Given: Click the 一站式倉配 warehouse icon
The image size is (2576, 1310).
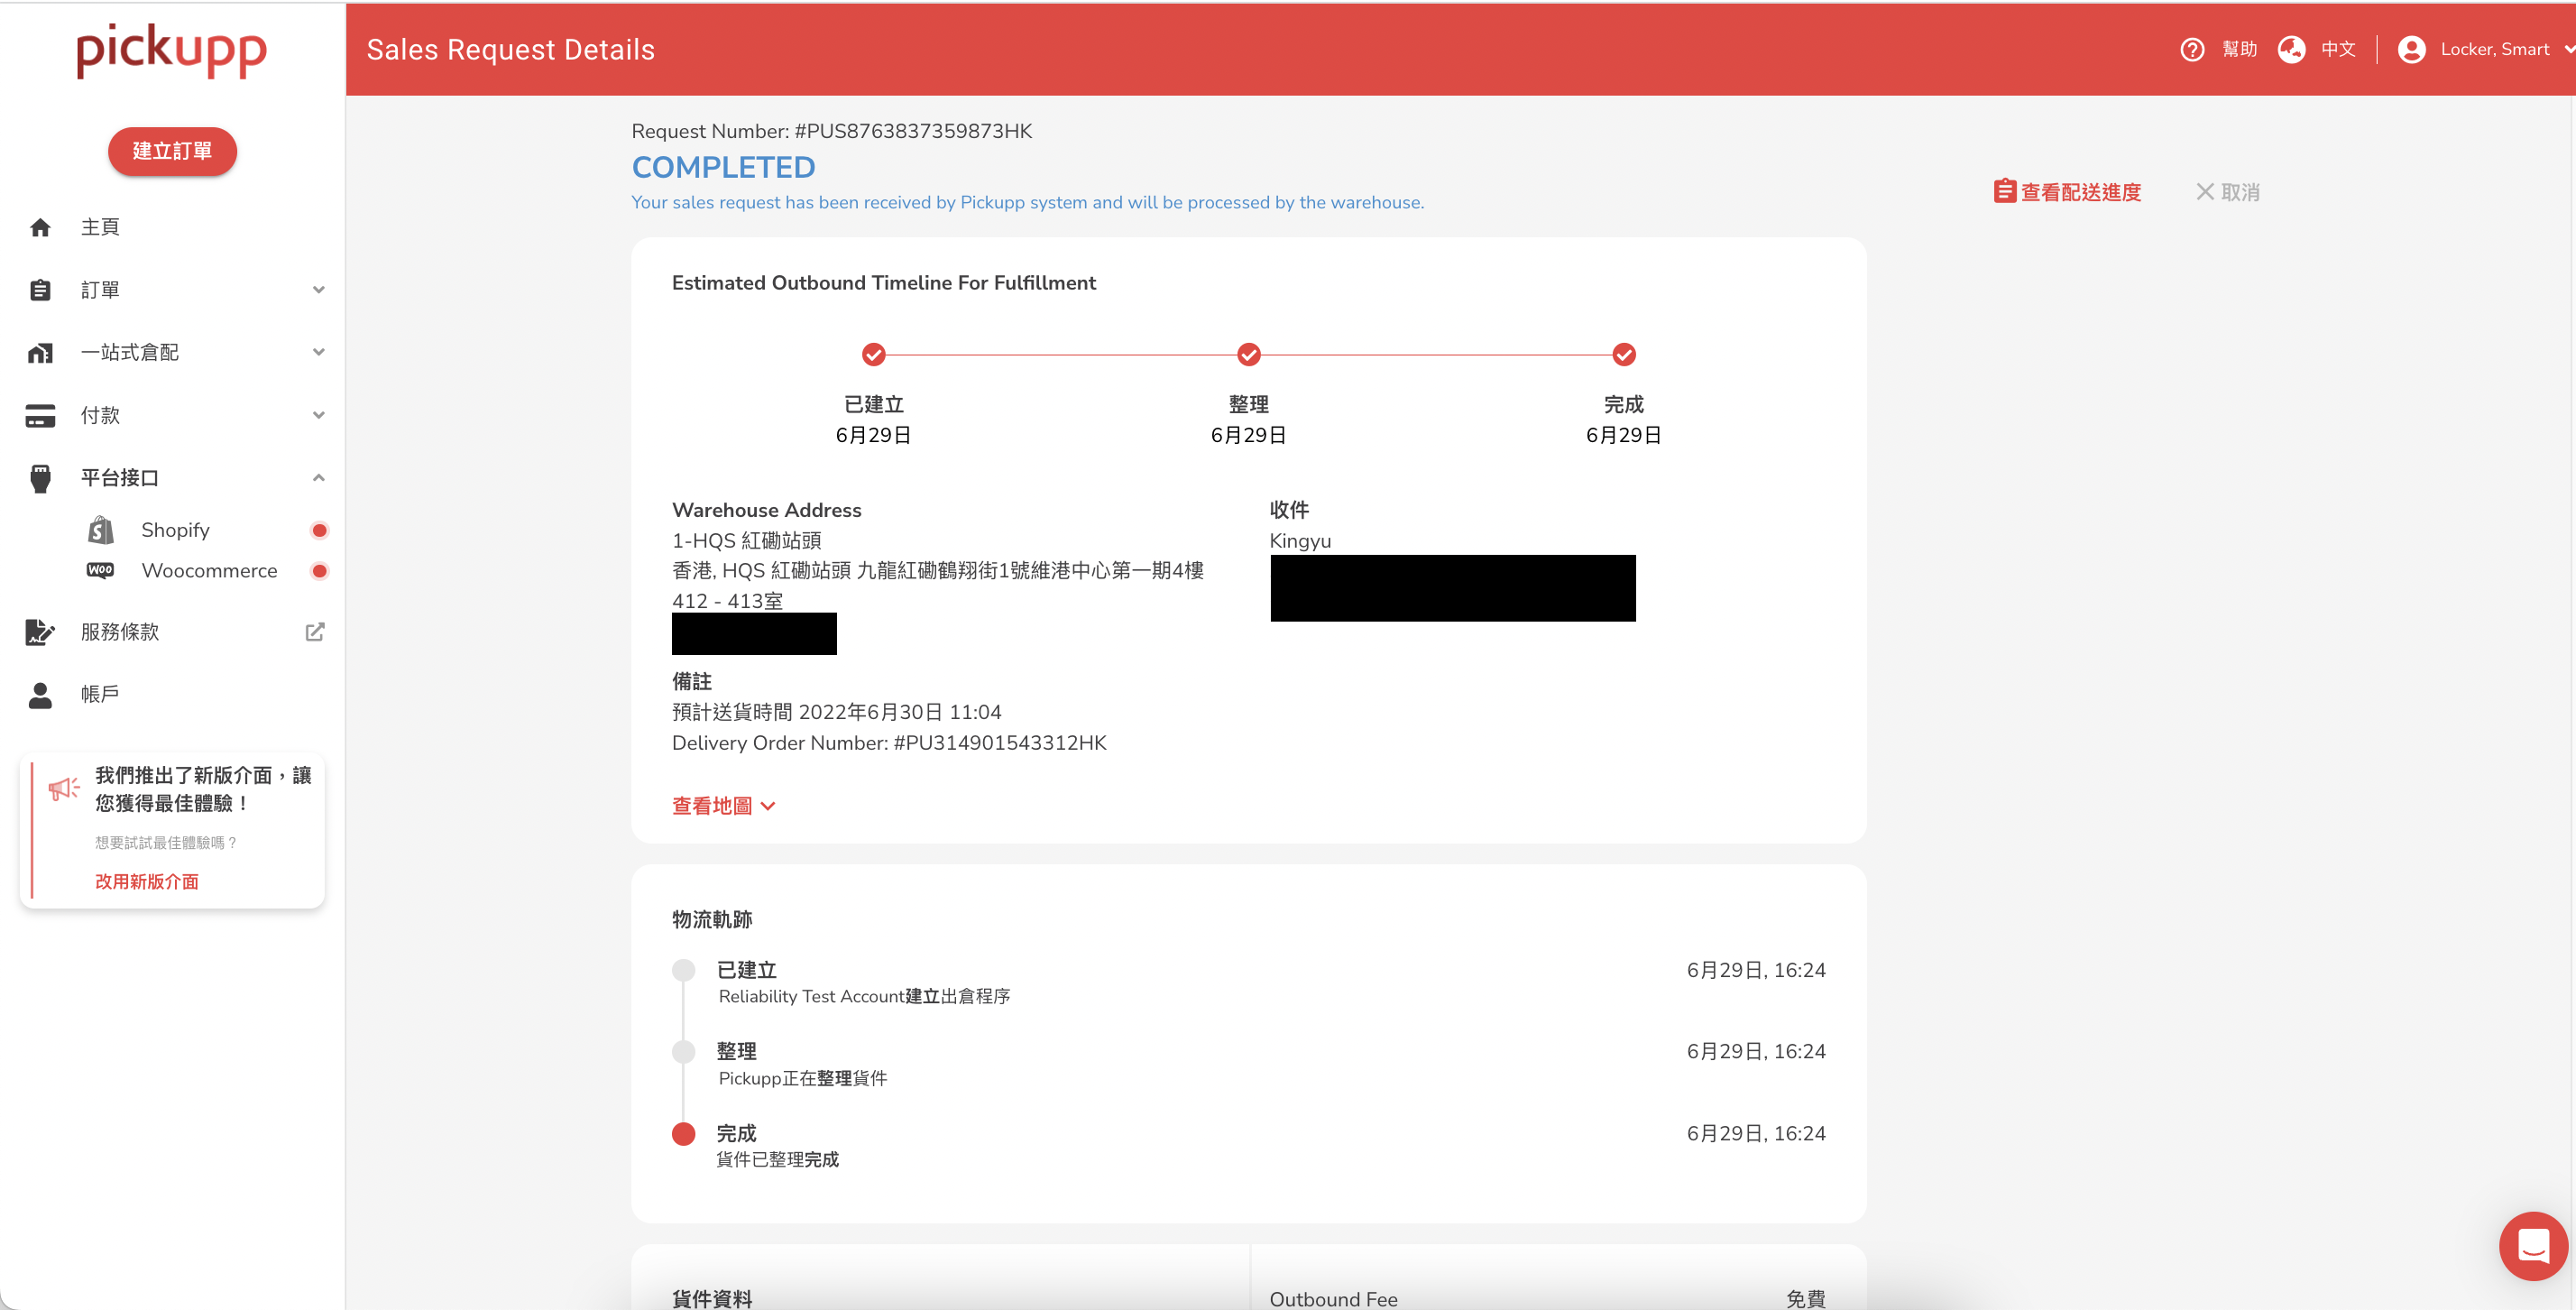Looking at the screenshot, I should [40, 352].
